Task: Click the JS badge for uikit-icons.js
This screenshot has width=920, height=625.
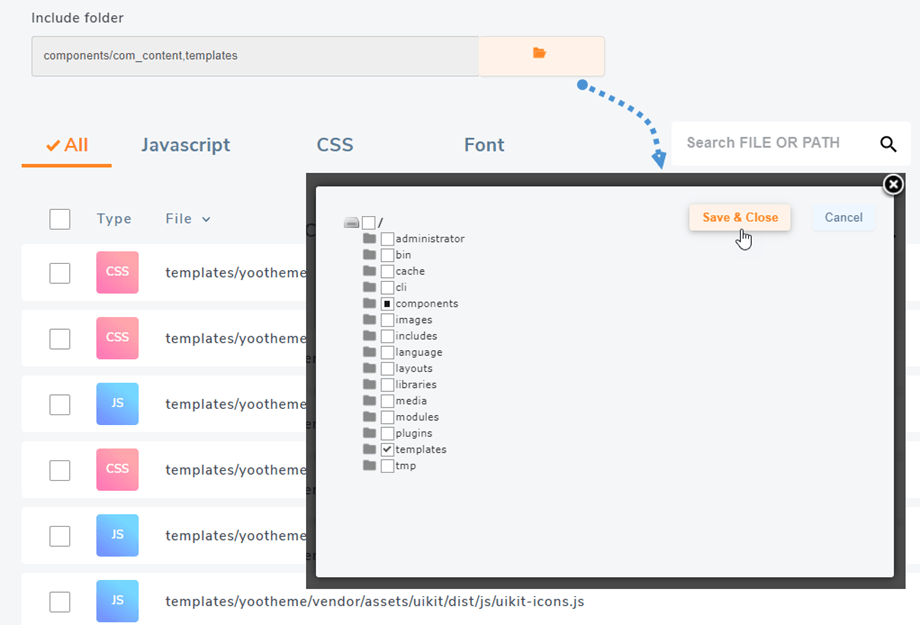Action: coord(117,601)
